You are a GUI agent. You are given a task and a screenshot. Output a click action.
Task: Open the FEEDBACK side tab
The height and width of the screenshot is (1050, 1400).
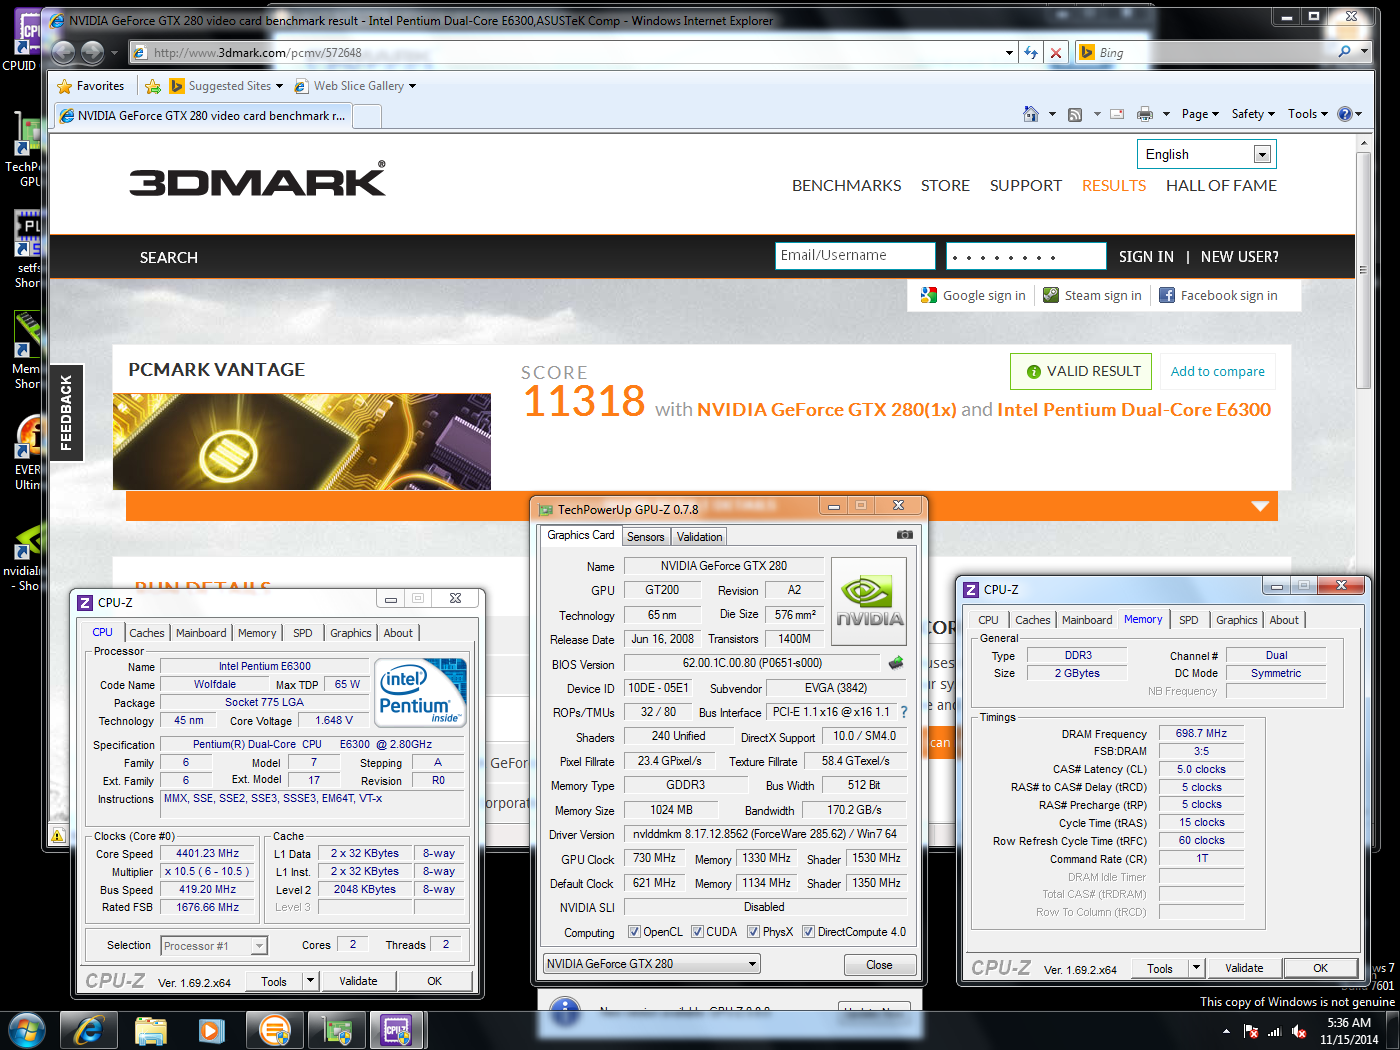point(66,412)
